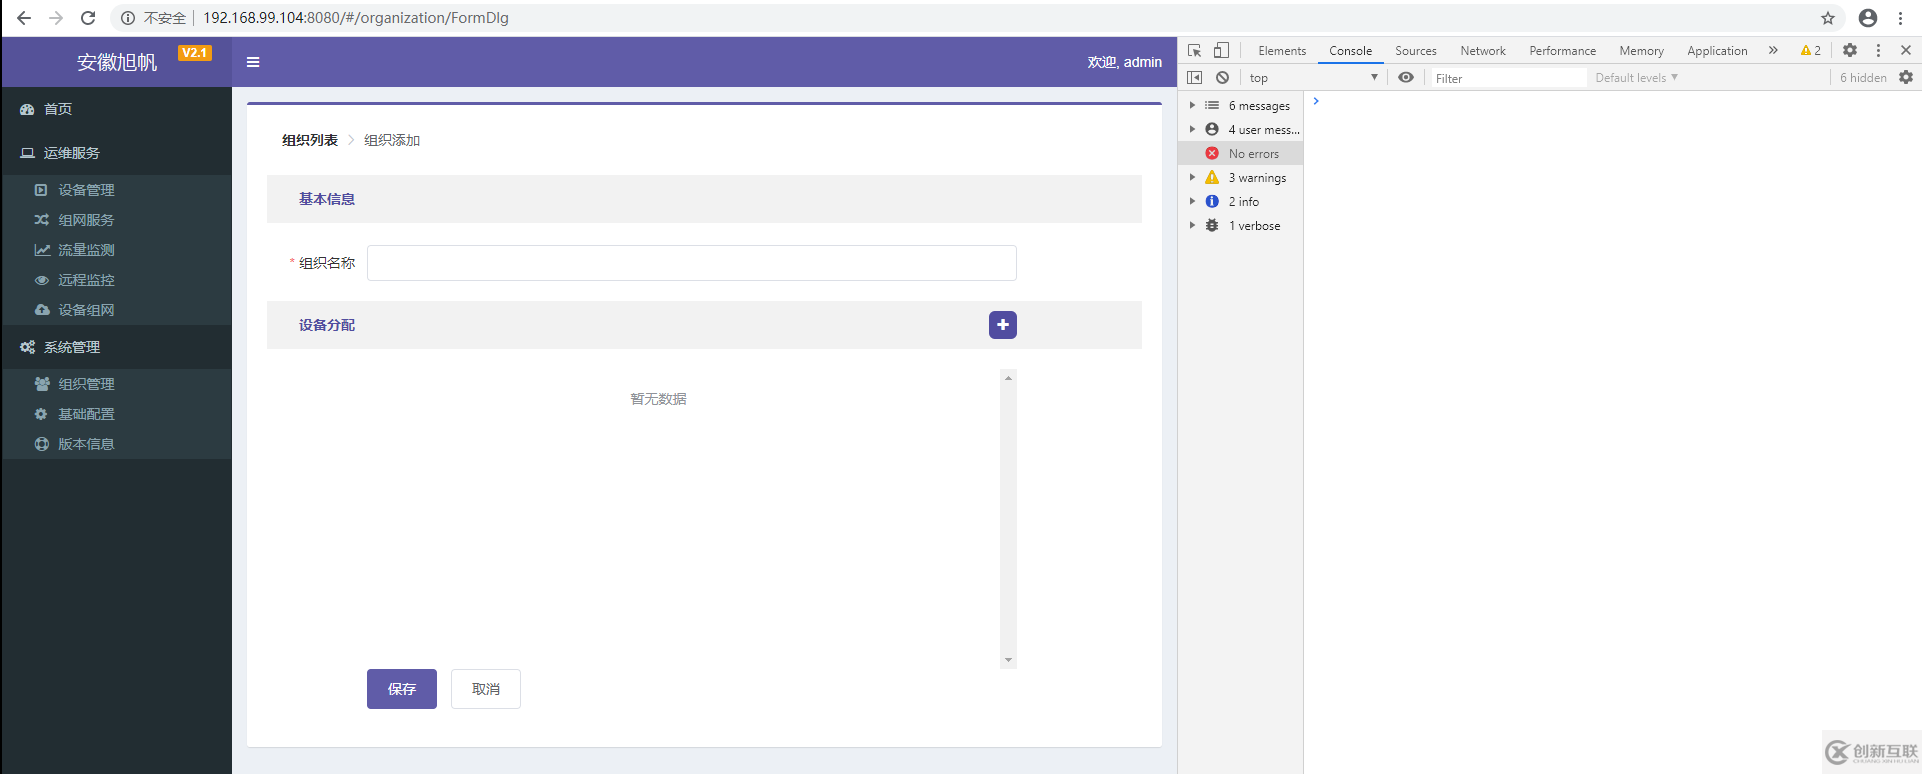The height and width of the screenshot is (774, 1922).
Task: Toggle the DevTools device toolbar icon
Action: (x=1221, y=50)
